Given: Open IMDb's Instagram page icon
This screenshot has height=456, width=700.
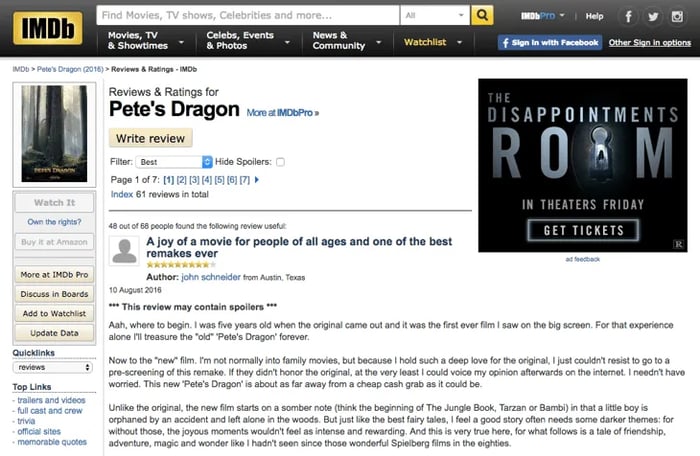Looking at the screenshot, I should tap(677, 17).
